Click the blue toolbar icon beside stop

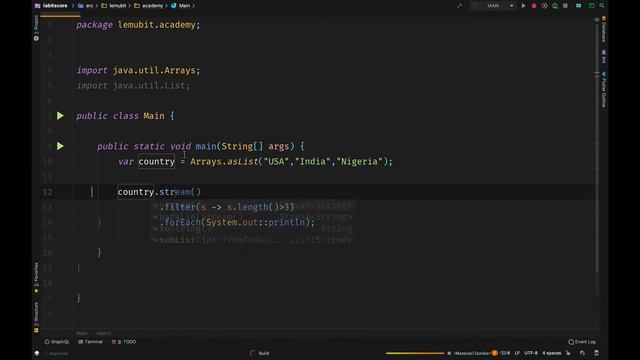click(578, 6)
